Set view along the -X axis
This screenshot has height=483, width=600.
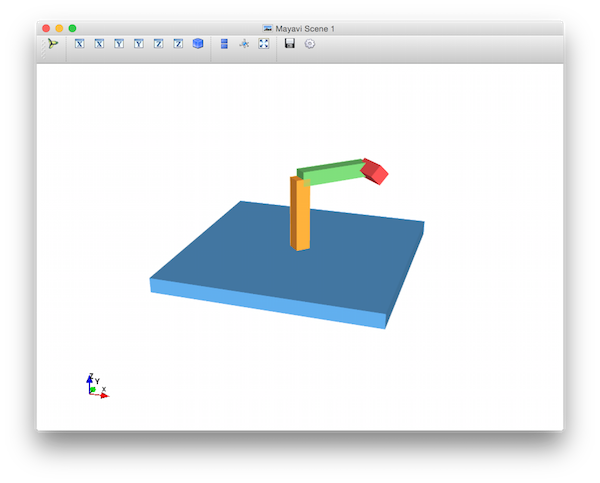point(79,44)
